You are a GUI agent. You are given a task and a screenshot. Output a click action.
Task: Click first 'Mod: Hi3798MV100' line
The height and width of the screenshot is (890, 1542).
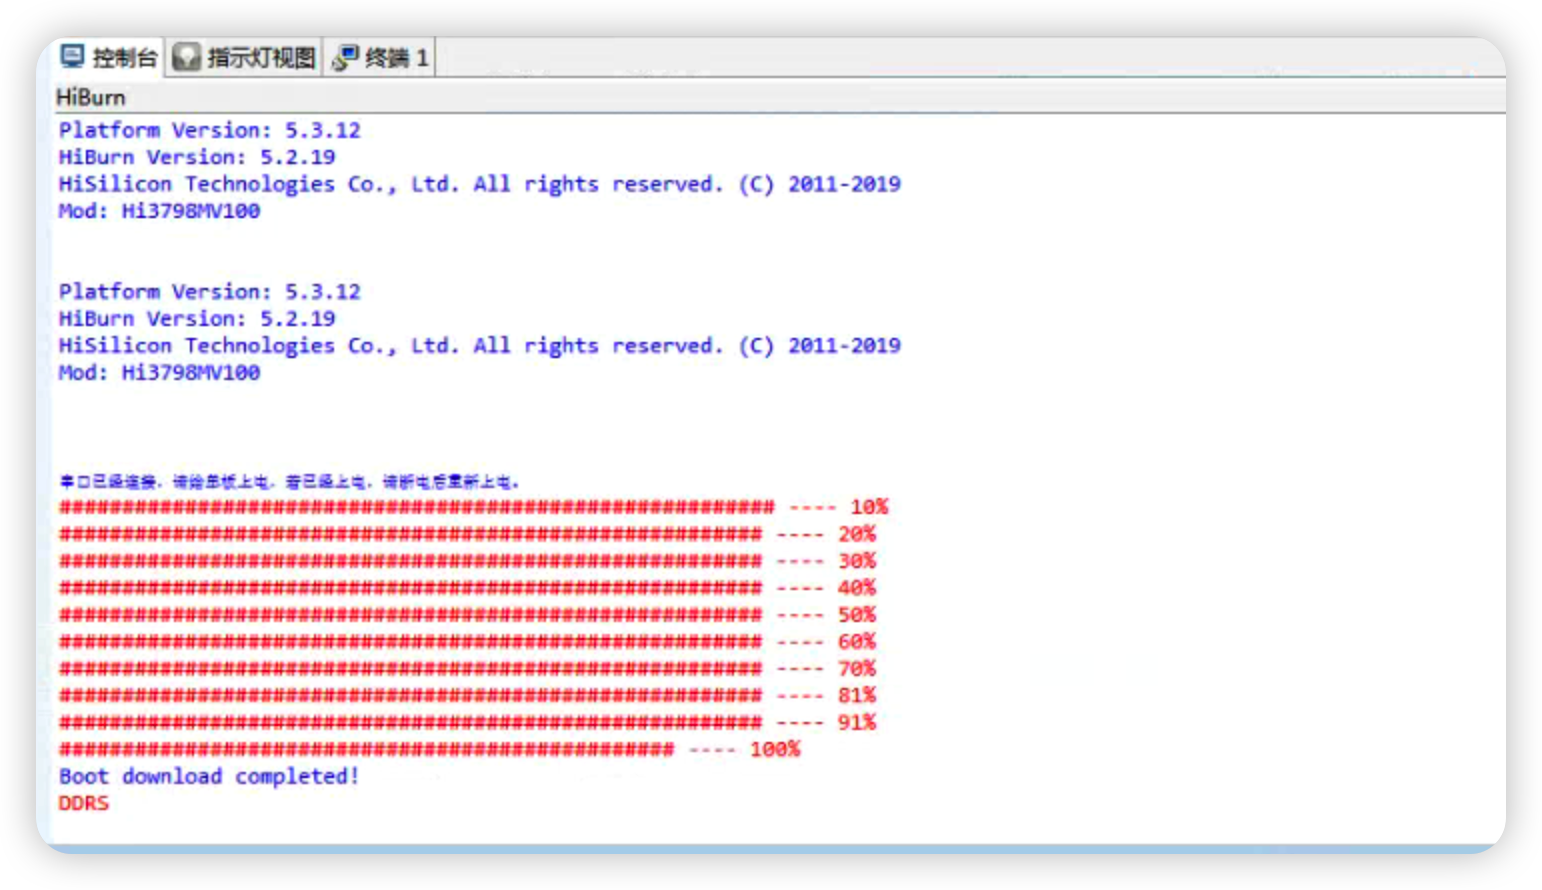click(159, 211)
